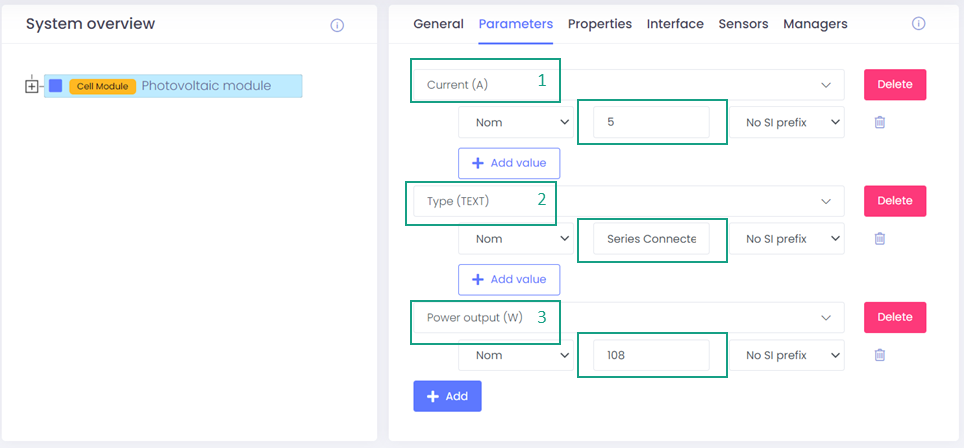Click the Power output value field showing 108
The height and width of the screenshot is (448, 964).
651,355
